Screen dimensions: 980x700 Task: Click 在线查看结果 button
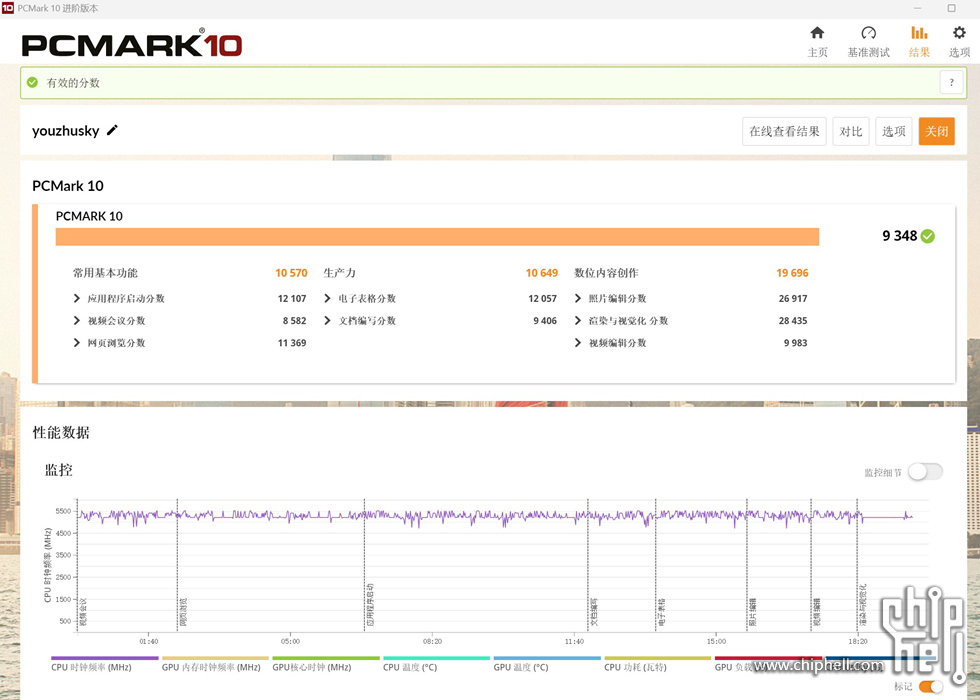(x=784, y=131)
